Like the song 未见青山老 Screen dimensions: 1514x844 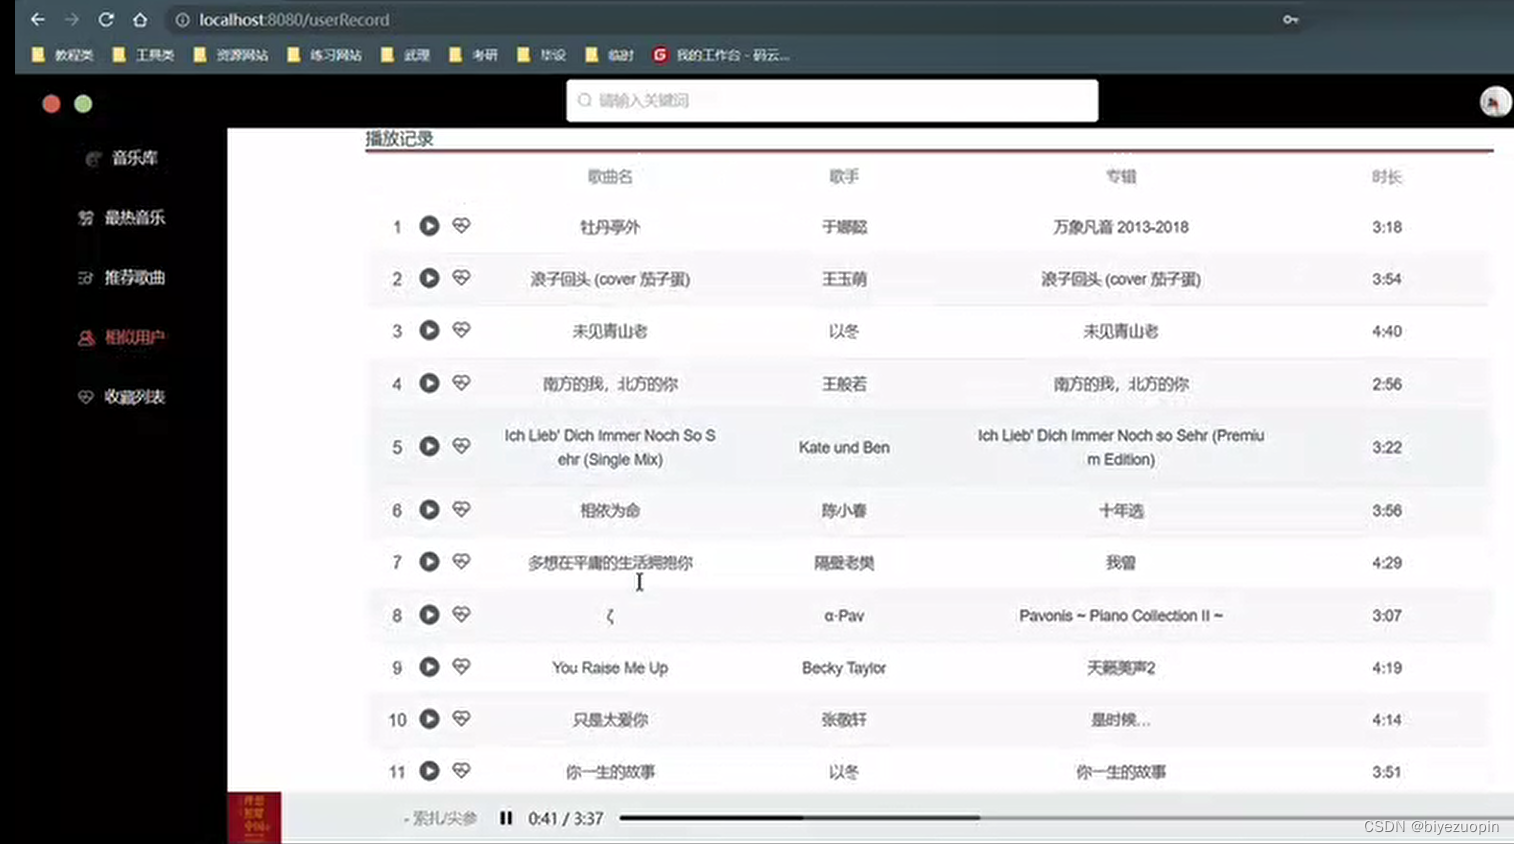click(461, 330)
